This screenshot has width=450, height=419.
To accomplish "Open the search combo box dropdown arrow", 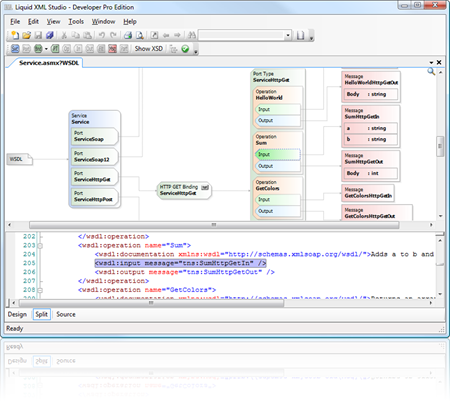I will click(x=288, y=35).
